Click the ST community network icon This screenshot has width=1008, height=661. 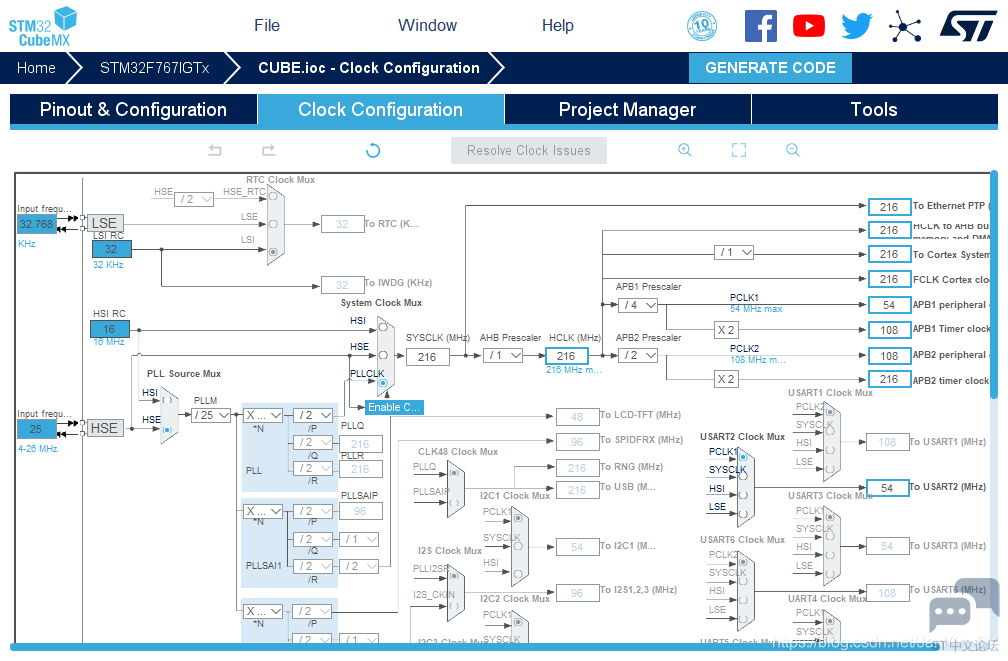pos(905,26)
